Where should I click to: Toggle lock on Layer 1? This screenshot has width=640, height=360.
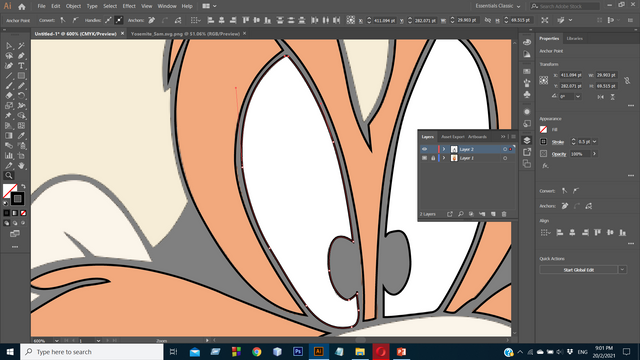click(433, 158)
